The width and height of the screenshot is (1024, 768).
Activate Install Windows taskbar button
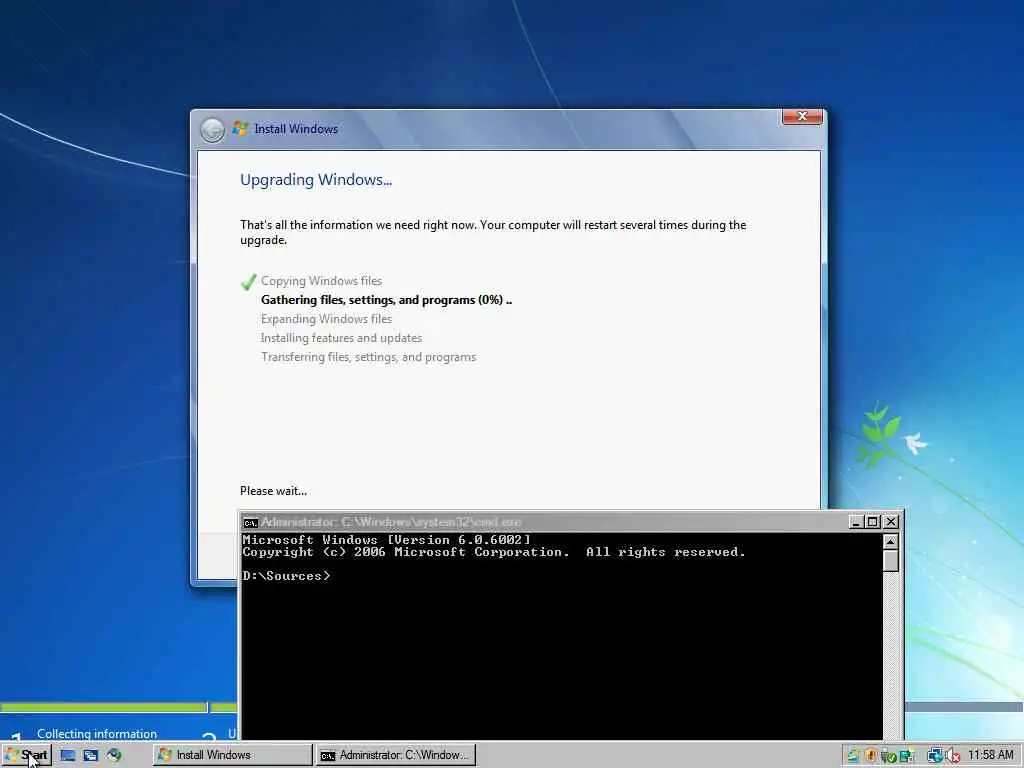click(232, 755)
